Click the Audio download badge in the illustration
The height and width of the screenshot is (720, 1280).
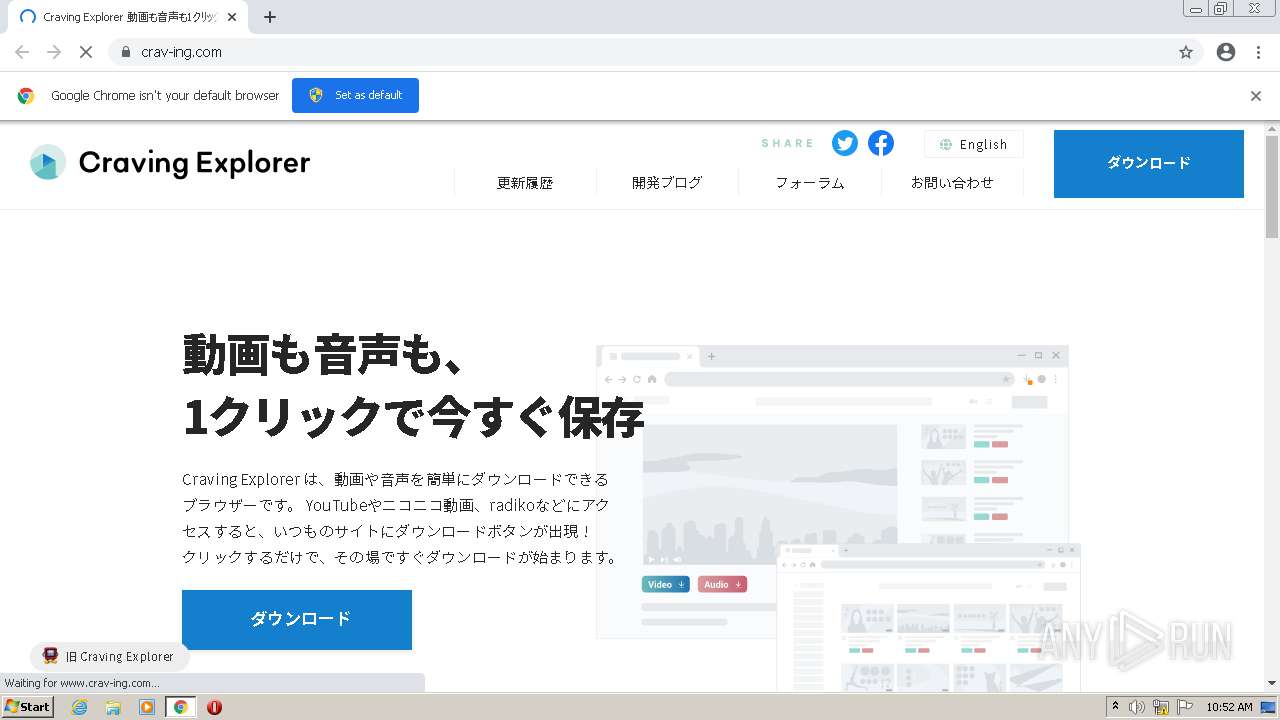click(x=722, y=584)
